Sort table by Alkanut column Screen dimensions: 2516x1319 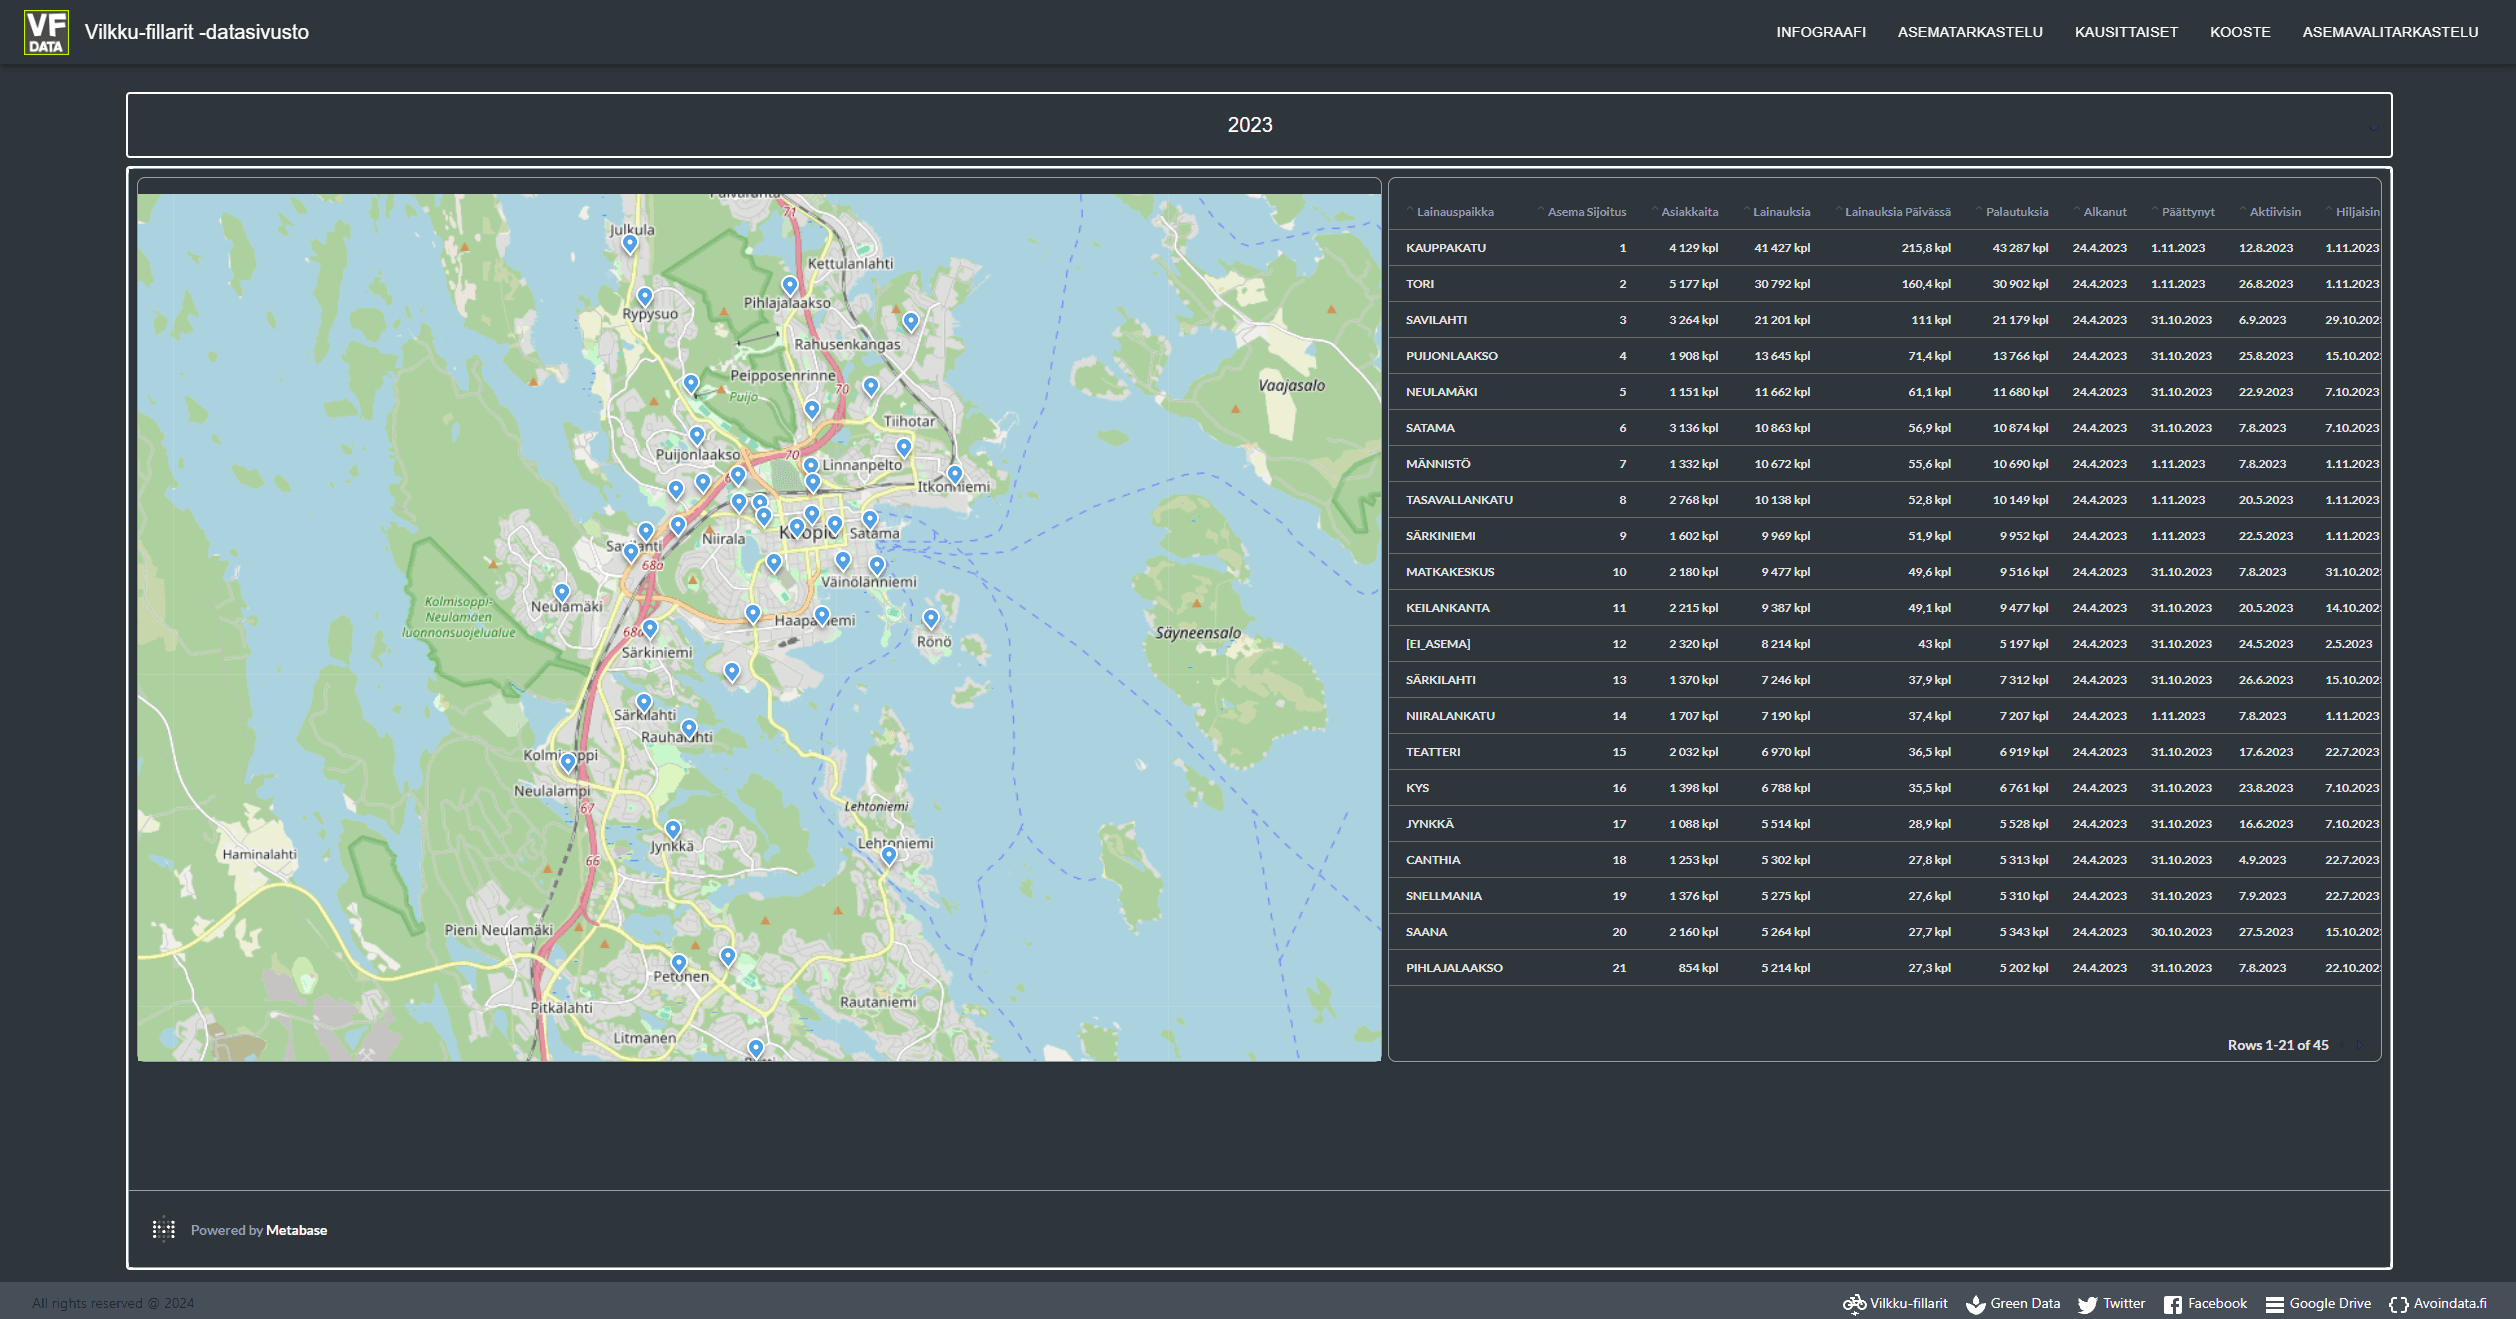pyautogui.click(x=2104, y=212)
